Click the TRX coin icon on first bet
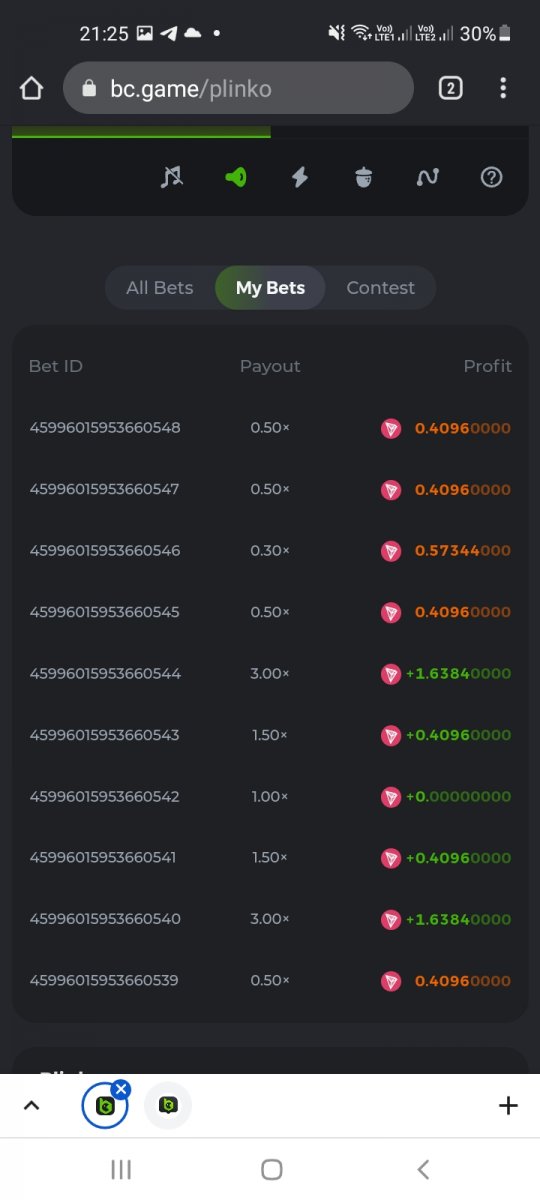Image resolution: width=540 pixels, height=1200 pixels. [x=391, y=429]
